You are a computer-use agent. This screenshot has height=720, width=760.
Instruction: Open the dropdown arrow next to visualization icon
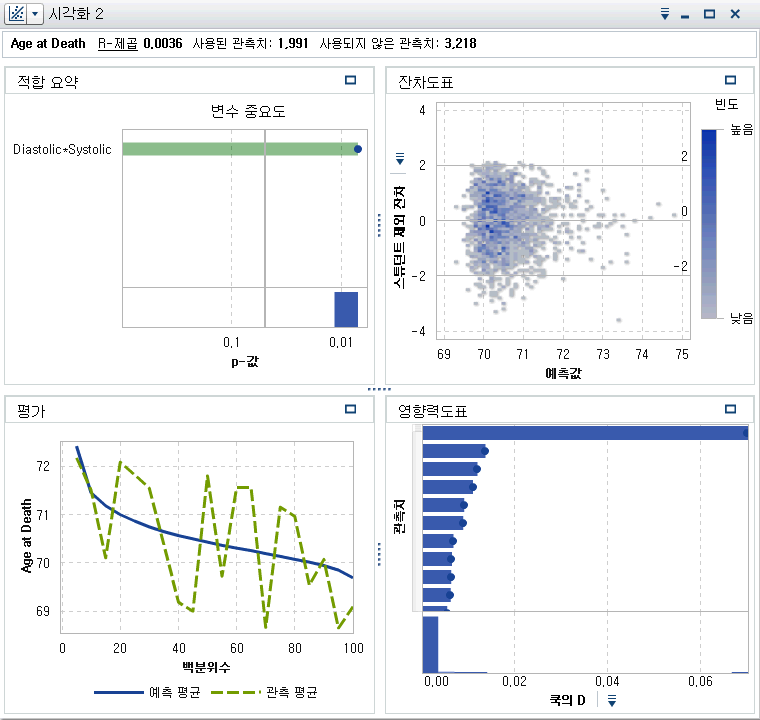tap(35, 14)
